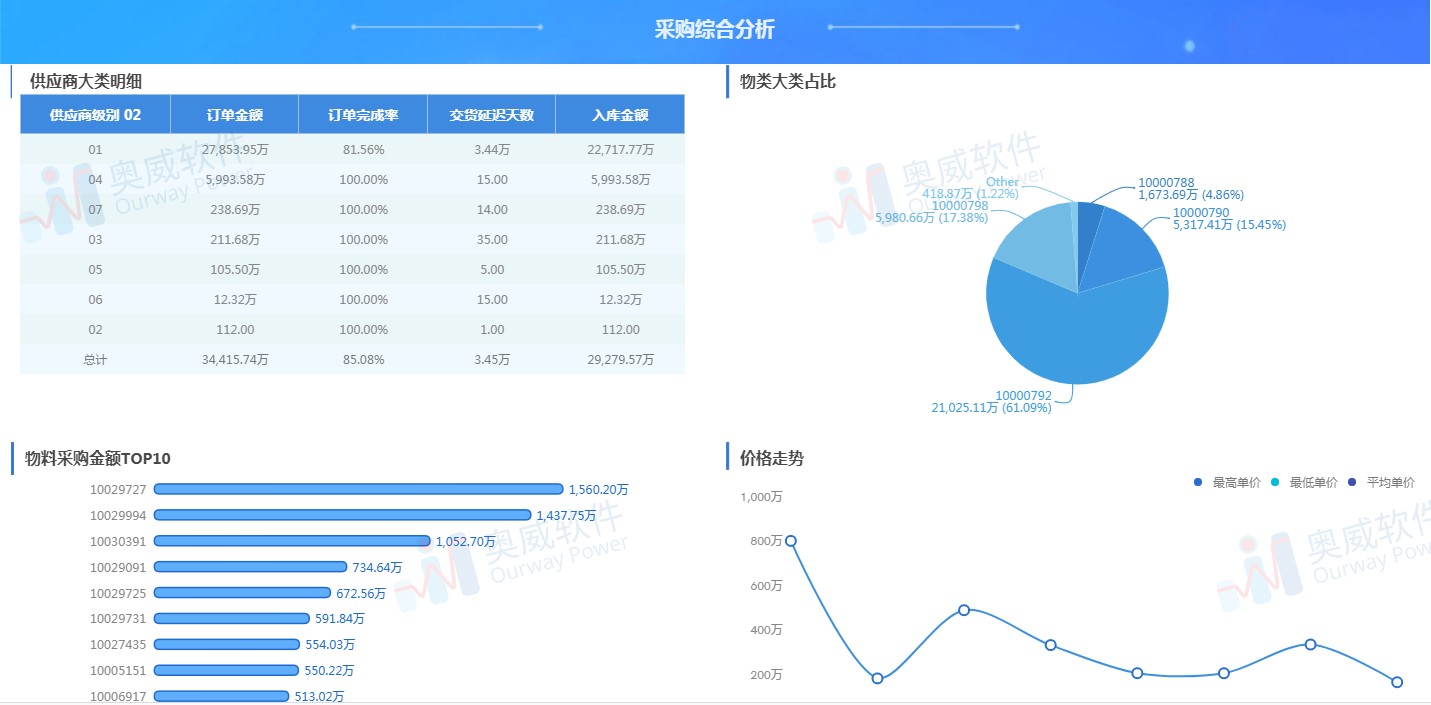Click the 734.64万 bar value label
Screen dimensions: 1431x705
tap(377, 568)
